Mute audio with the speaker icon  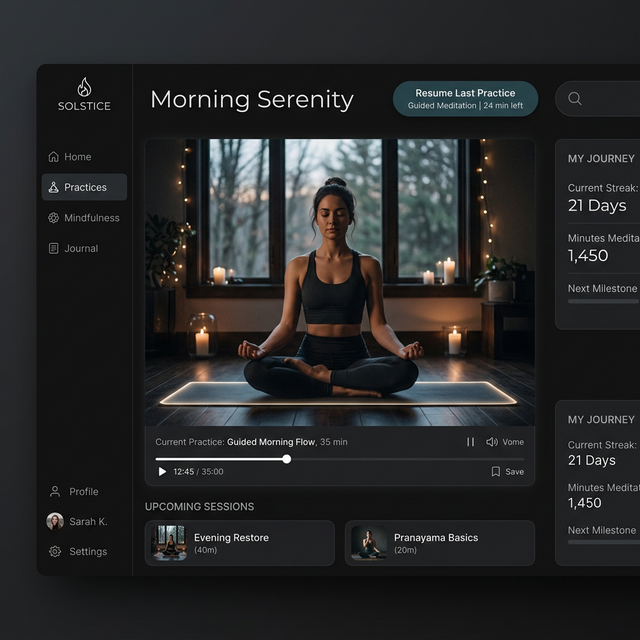pos(492,442)
